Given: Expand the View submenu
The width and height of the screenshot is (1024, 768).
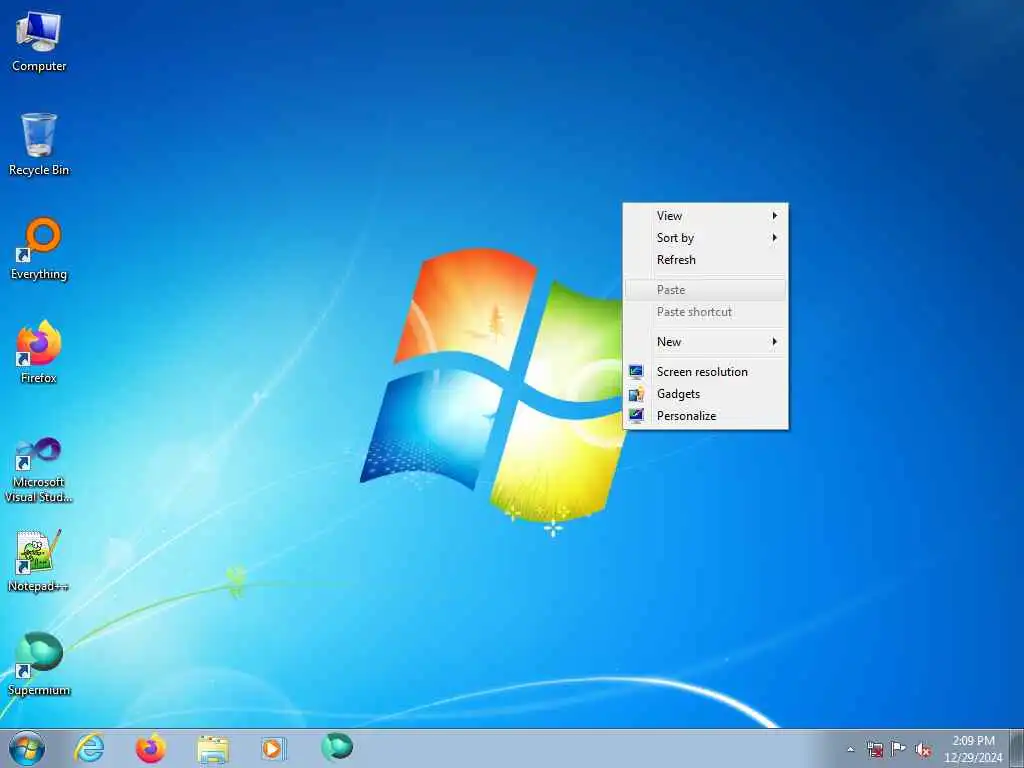Looking at the screenshot, I should [705, 216].
